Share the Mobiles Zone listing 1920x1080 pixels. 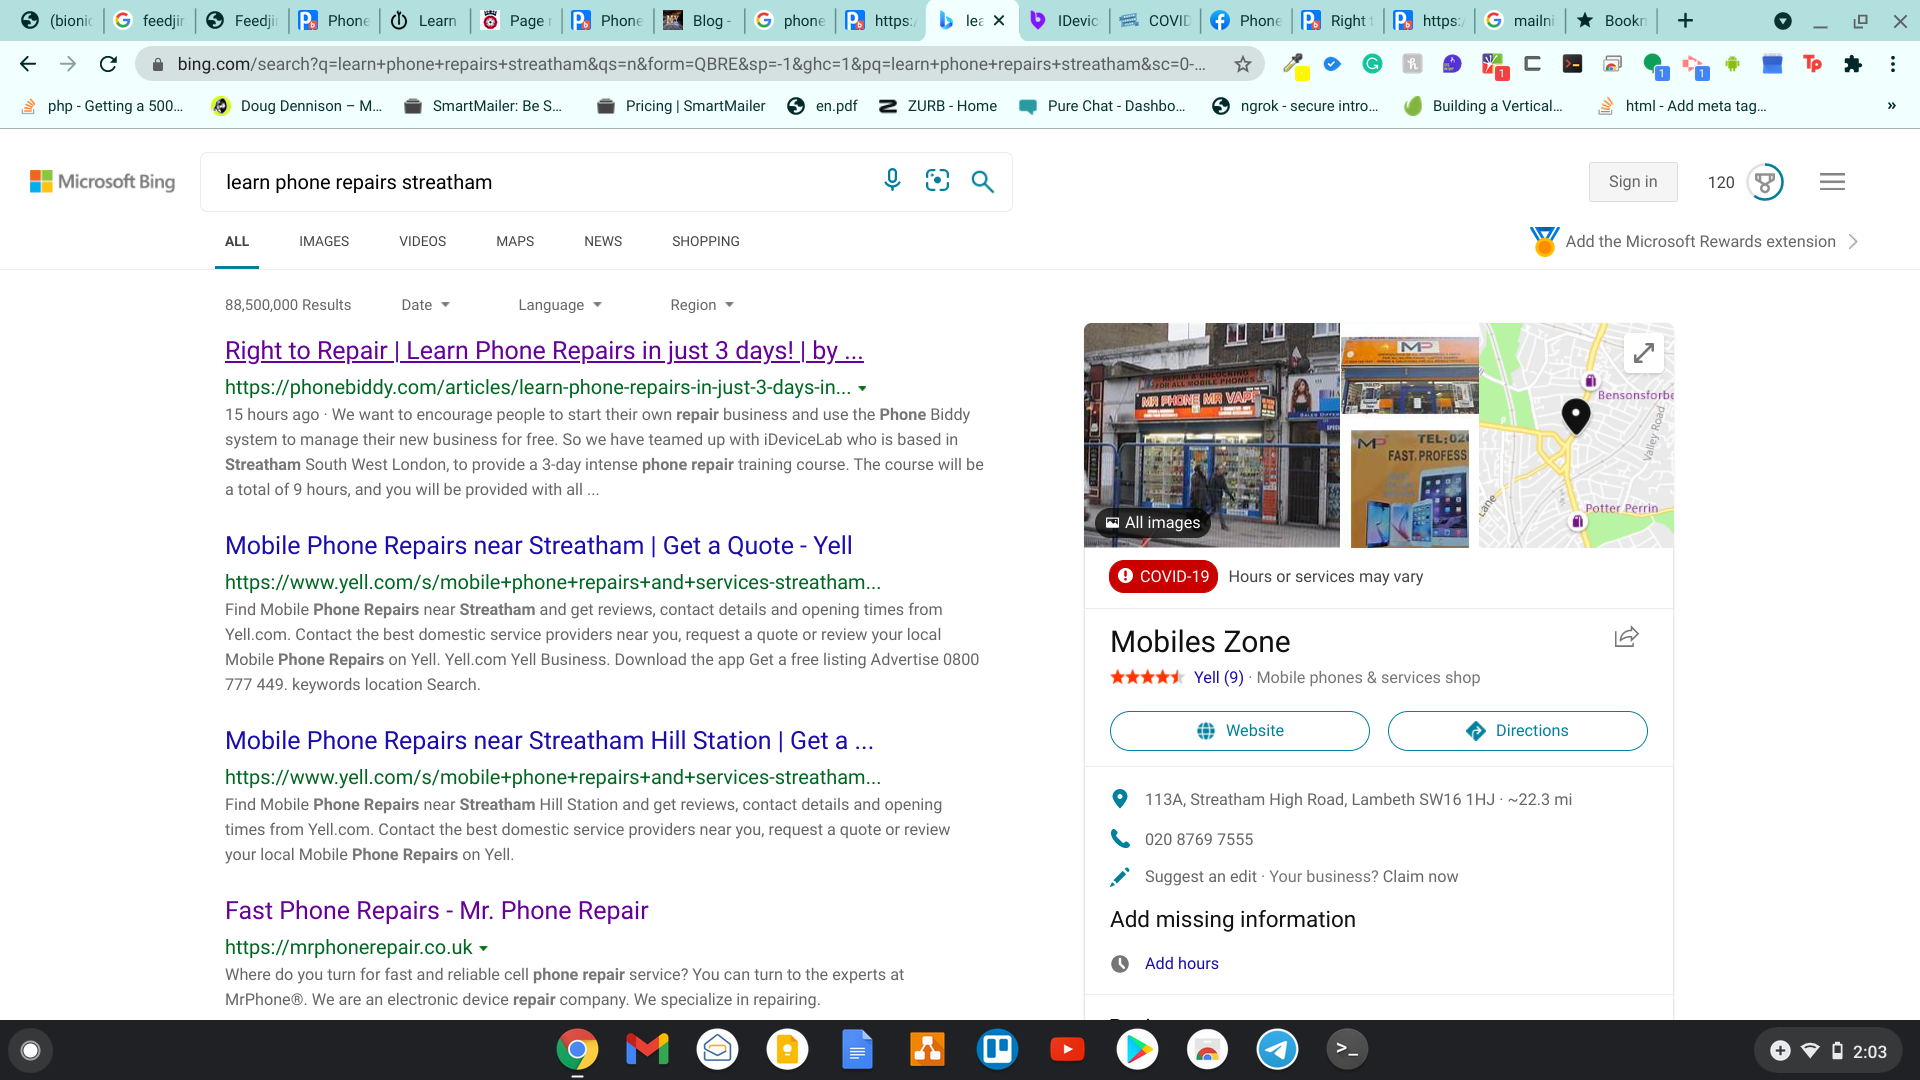coord(1626,637)
